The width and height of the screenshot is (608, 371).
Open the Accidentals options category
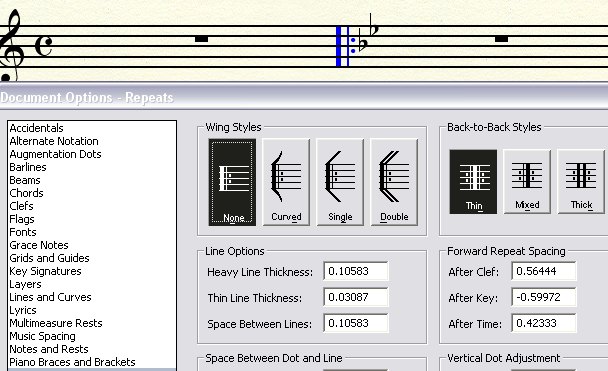tap(36, 128)
